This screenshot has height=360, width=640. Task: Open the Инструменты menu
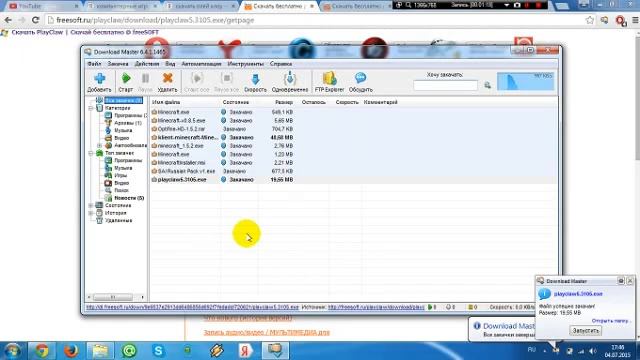[246, 64]
